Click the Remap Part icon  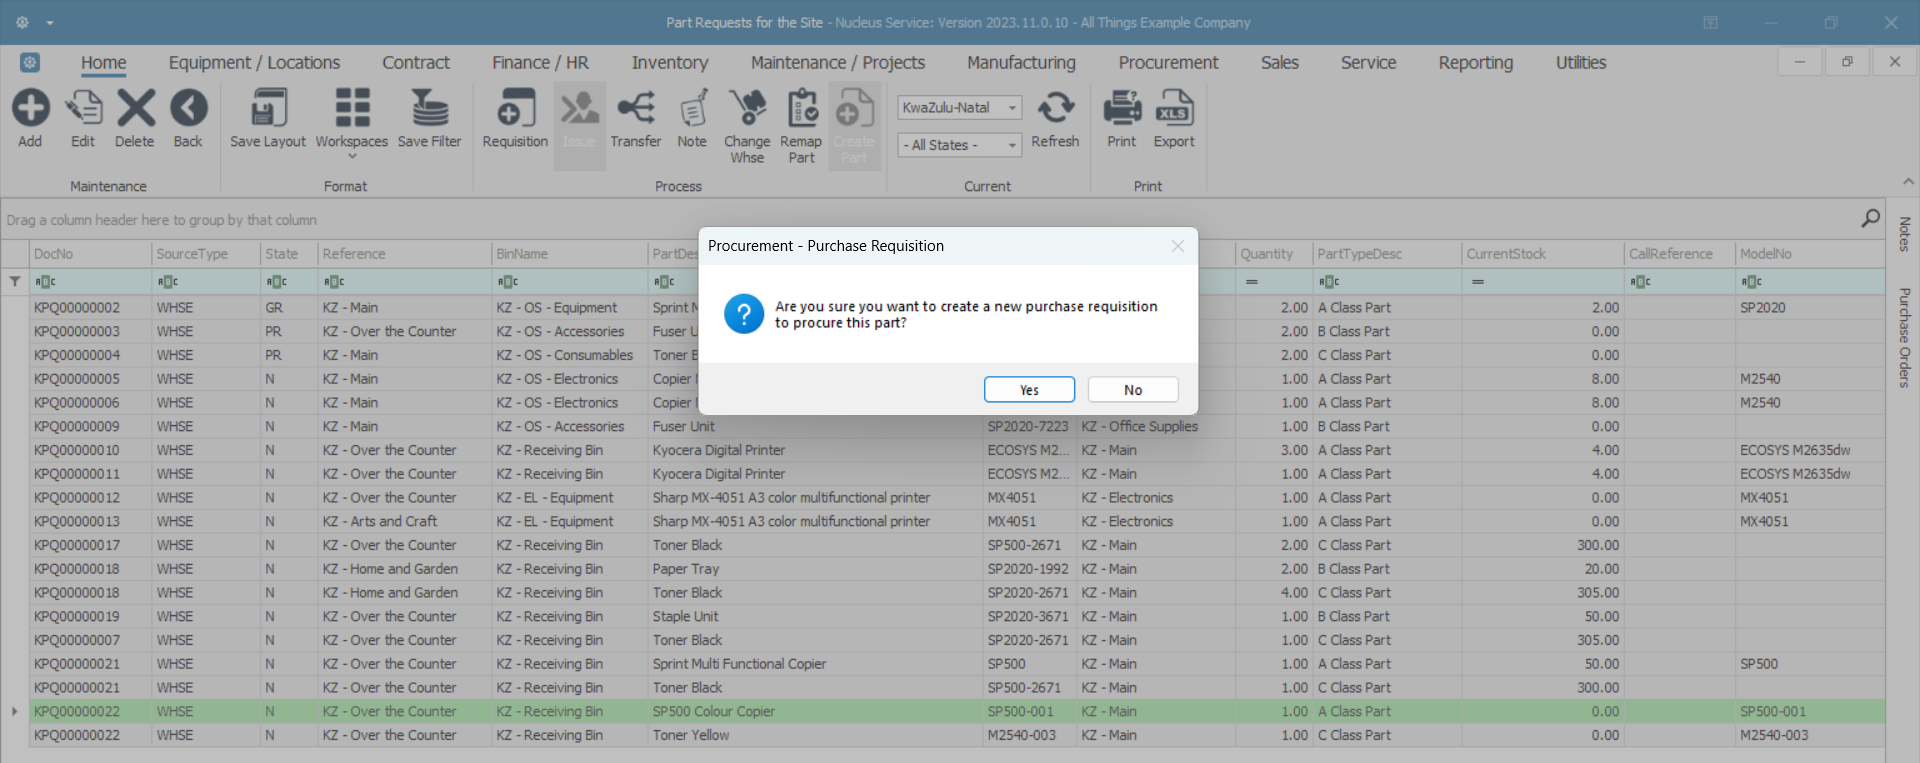pos(801,108)
